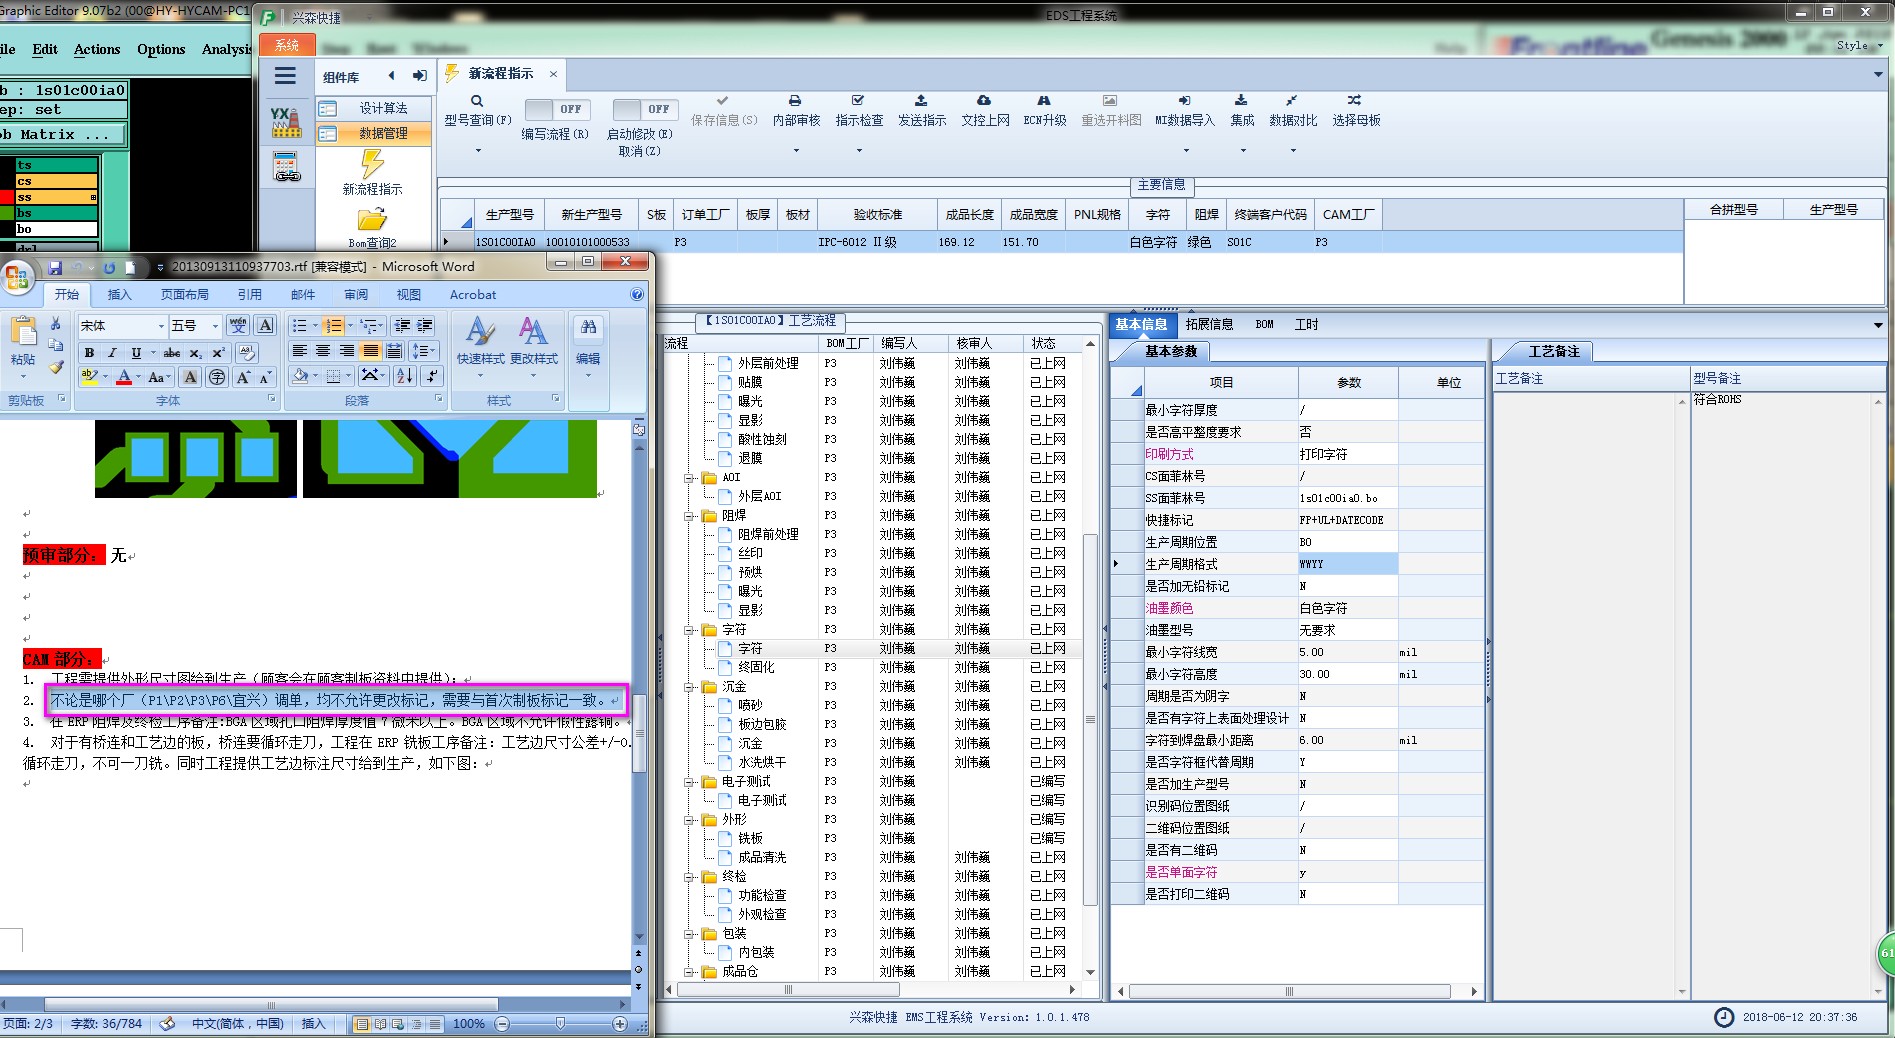The width and height of the screenshot is (1895, 1038).
Task: Click 内部审核 printer icon
Action: pos(795,101)
